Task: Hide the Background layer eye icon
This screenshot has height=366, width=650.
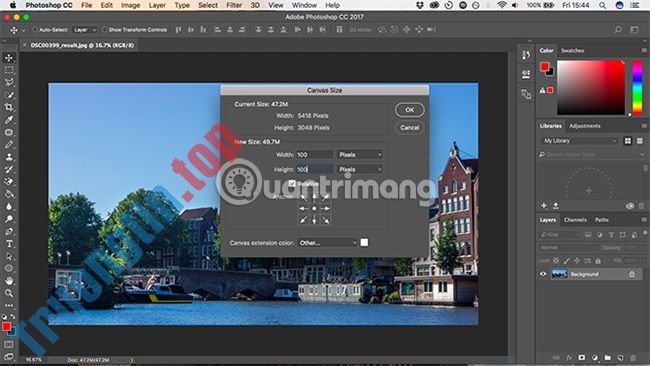Action: [x=543, y=274]
